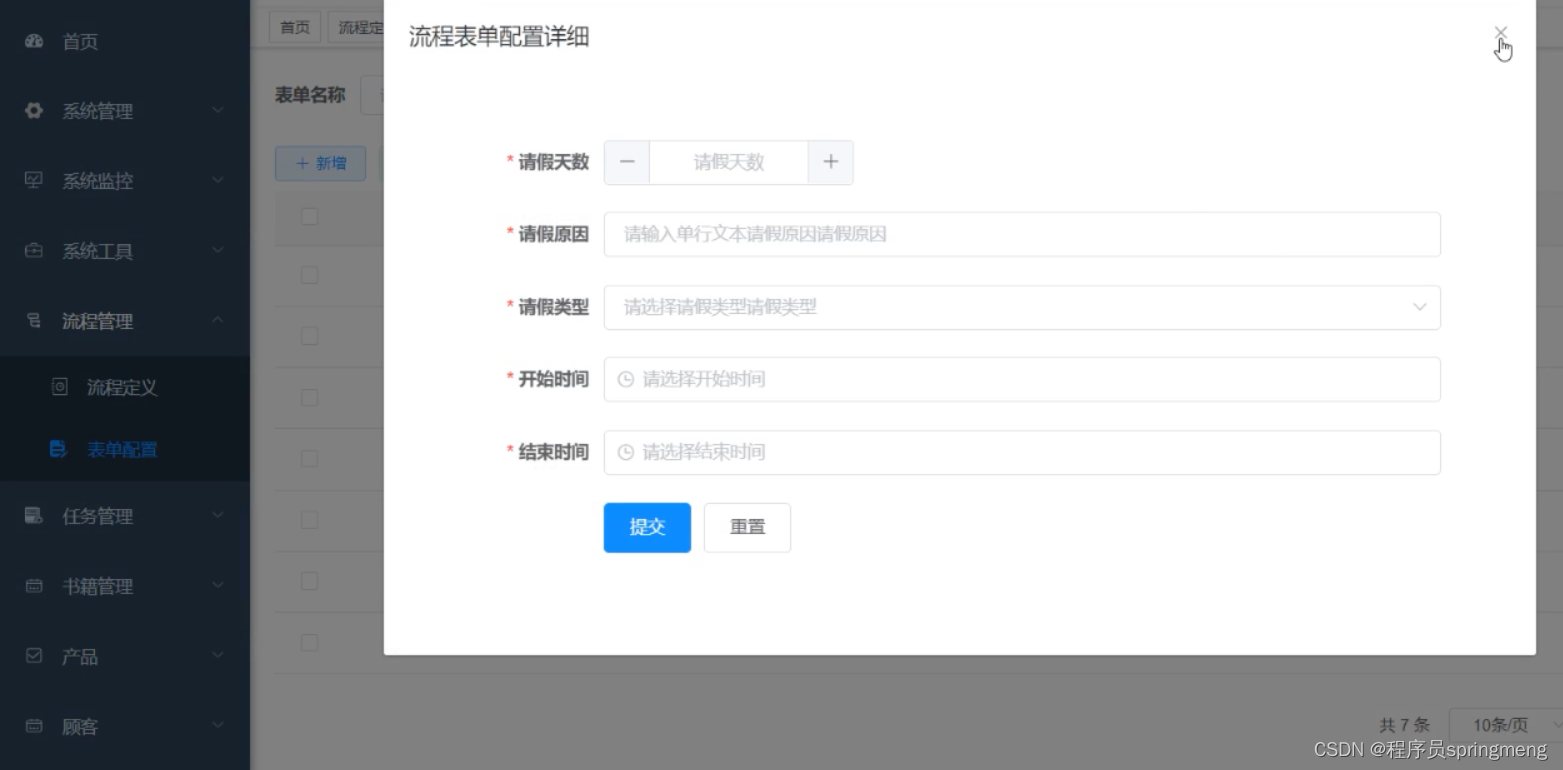Click the 请假类型 field label

tap(553, 307)
